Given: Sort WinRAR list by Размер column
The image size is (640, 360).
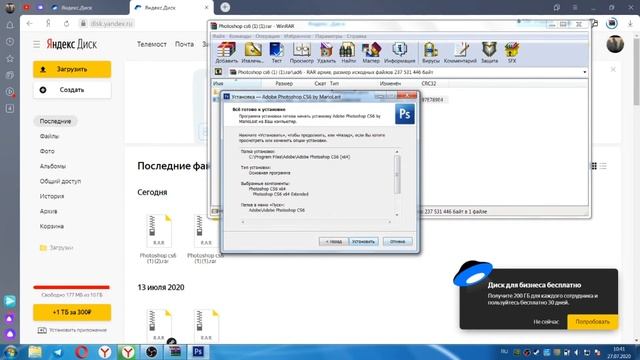Looking at the screenshot, I should (x=284, y=83).
